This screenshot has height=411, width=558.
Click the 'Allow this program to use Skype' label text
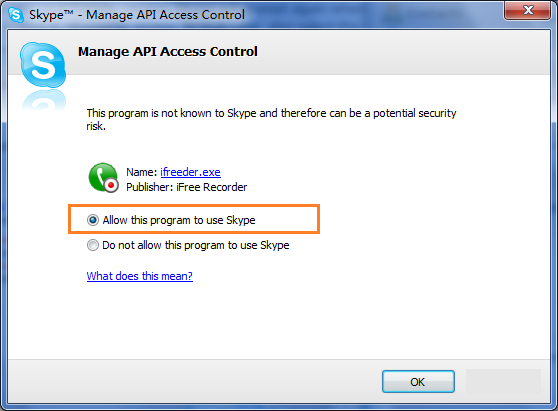[x=179, y=220]
